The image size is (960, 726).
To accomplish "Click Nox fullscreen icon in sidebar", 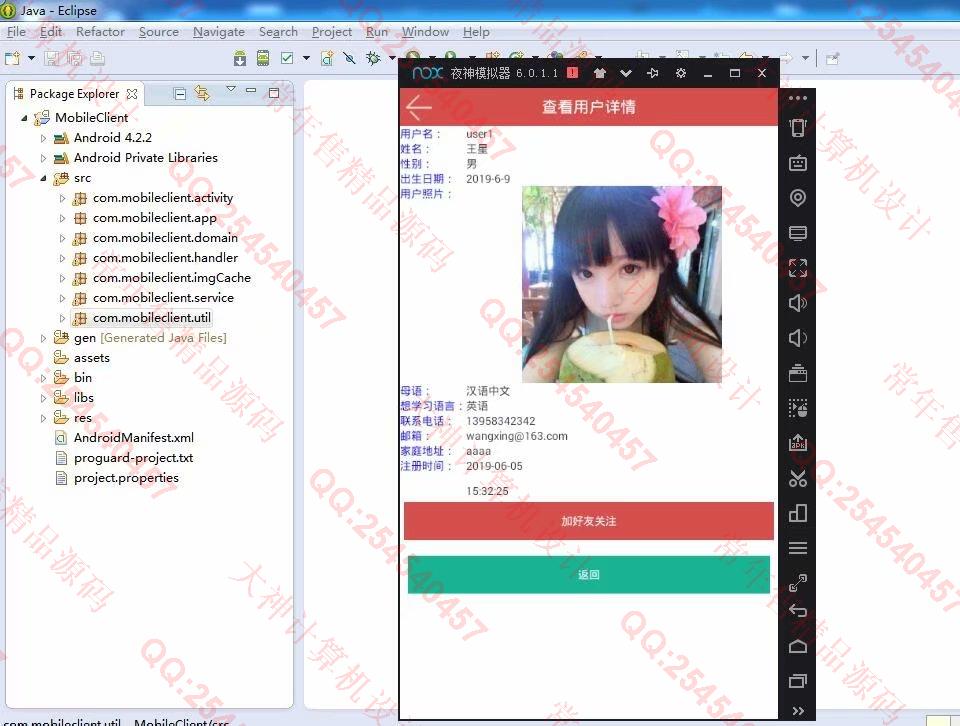I will (798, 268).
